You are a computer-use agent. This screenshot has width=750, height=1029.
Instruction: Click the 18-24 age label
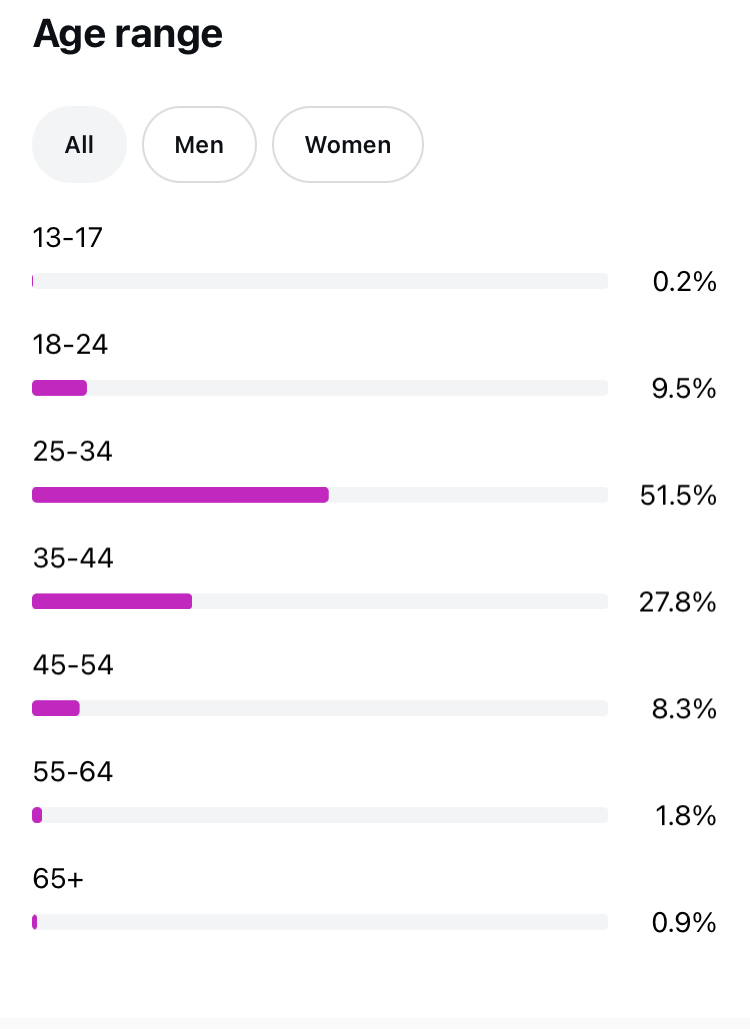coord(70,345)
